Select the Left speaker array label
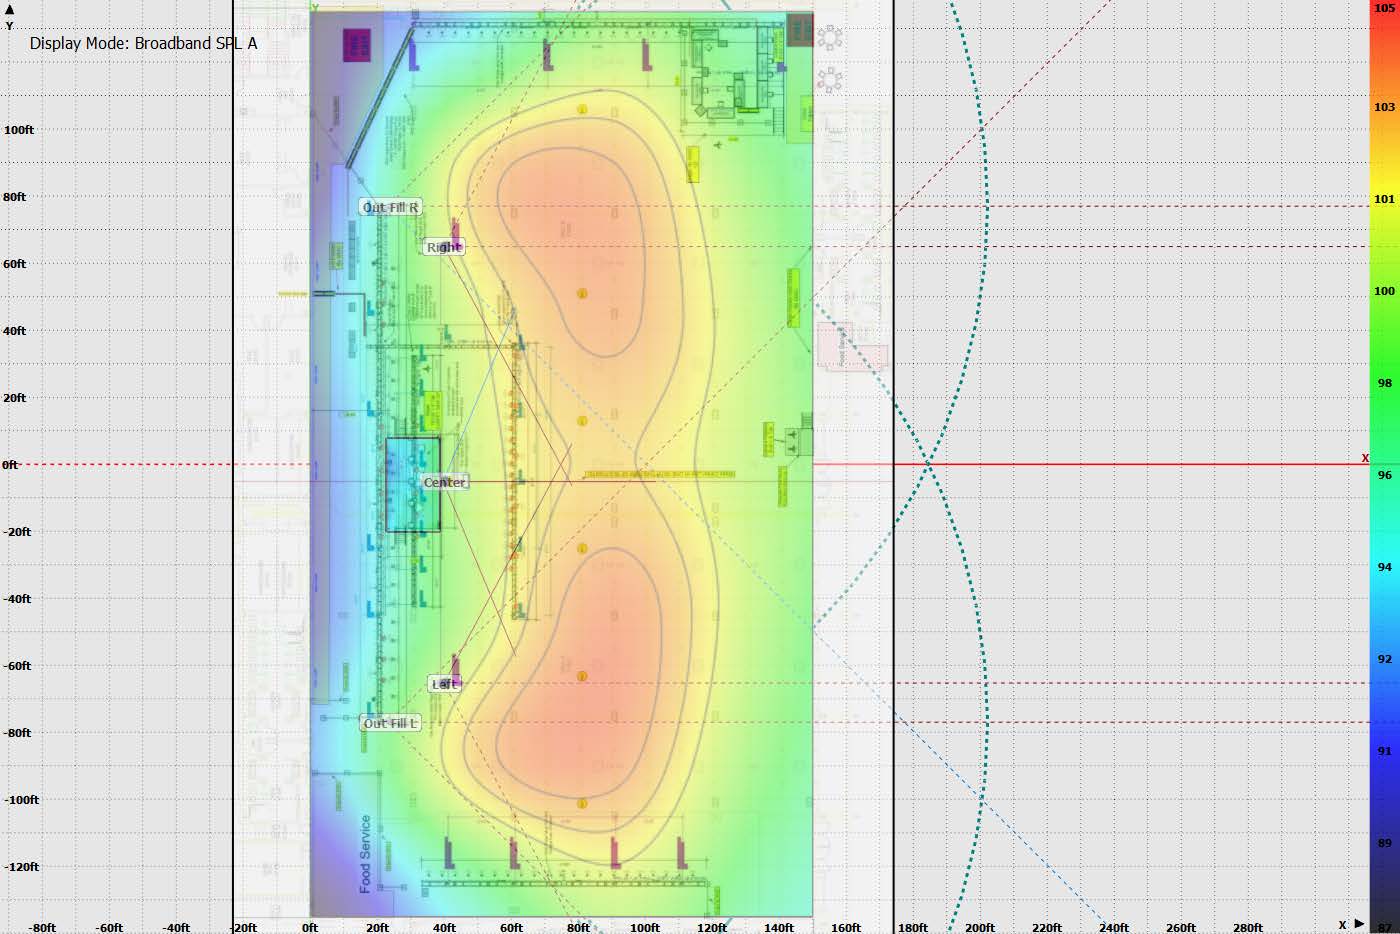This screenshot has height=934, width=1400. pos(444,684)
